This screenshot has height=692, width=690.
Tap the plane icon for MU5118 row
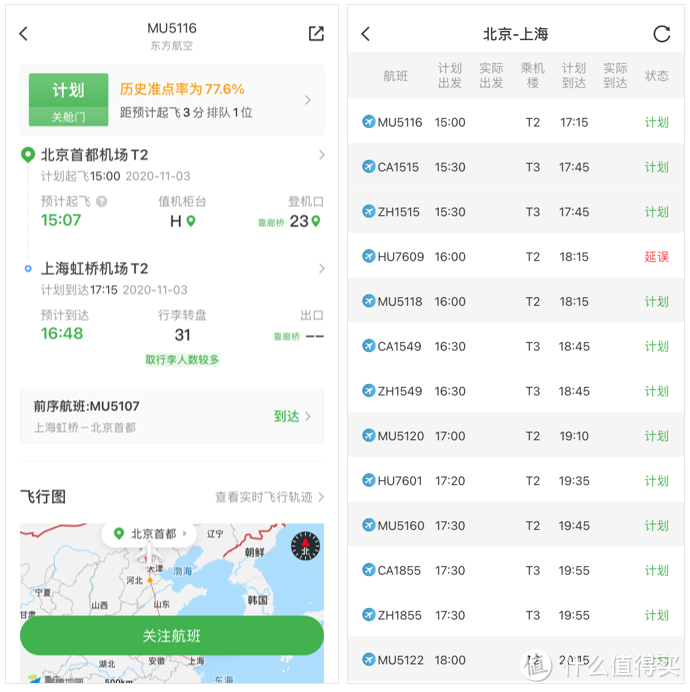[x=368, y=301]
